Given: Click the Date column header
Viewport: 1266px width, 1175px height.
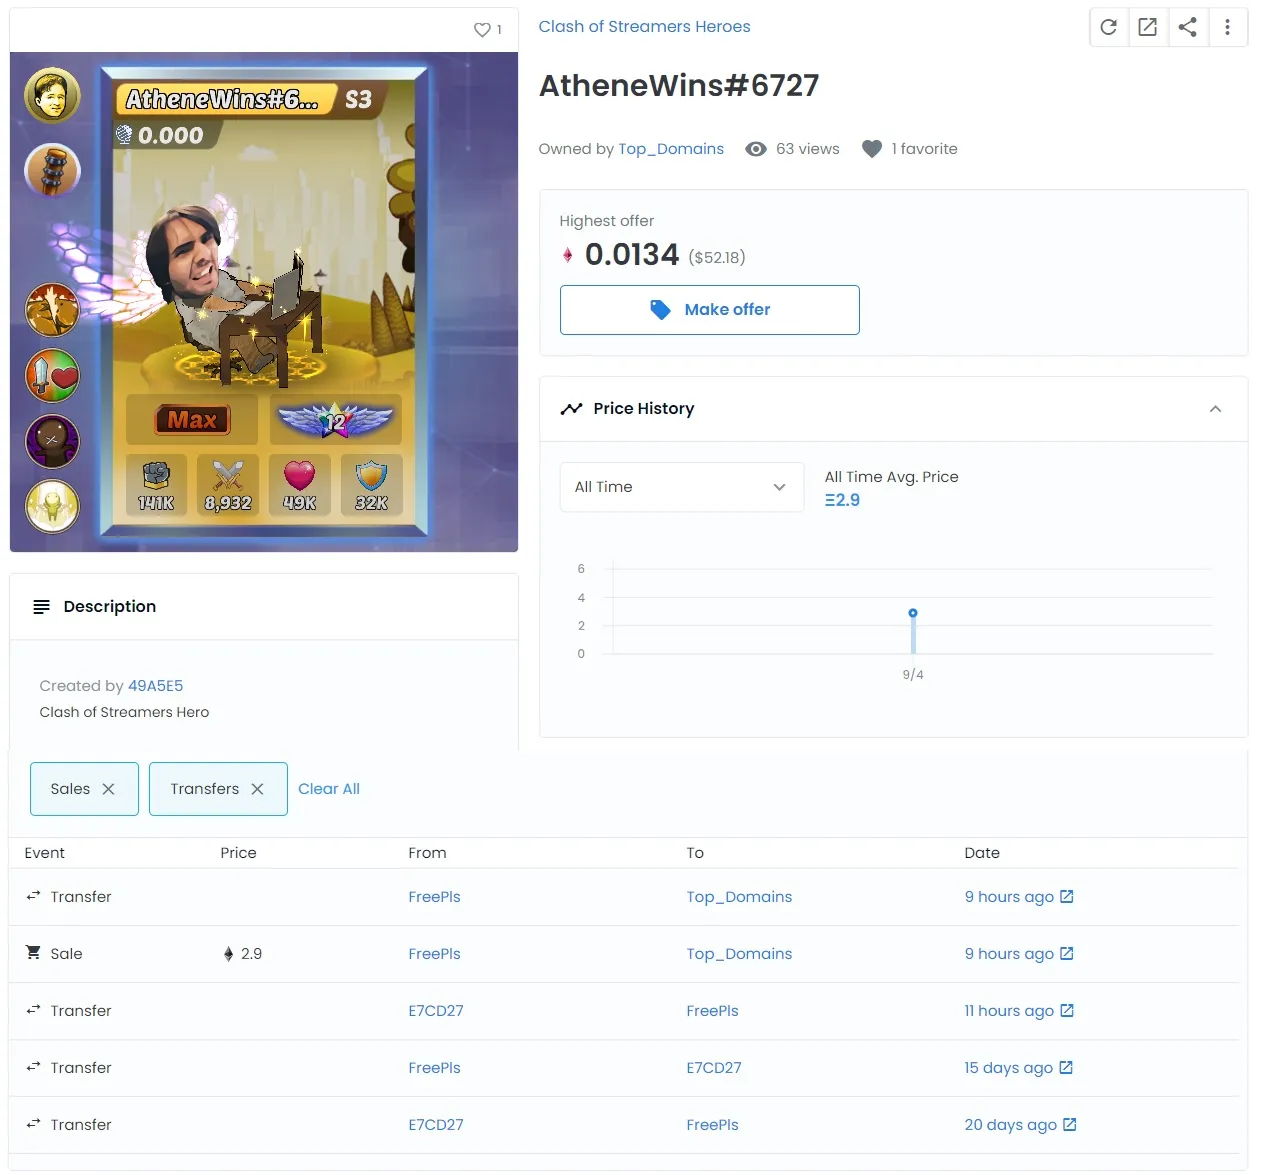Looking at the screenshot, I should tap(982, 853).
